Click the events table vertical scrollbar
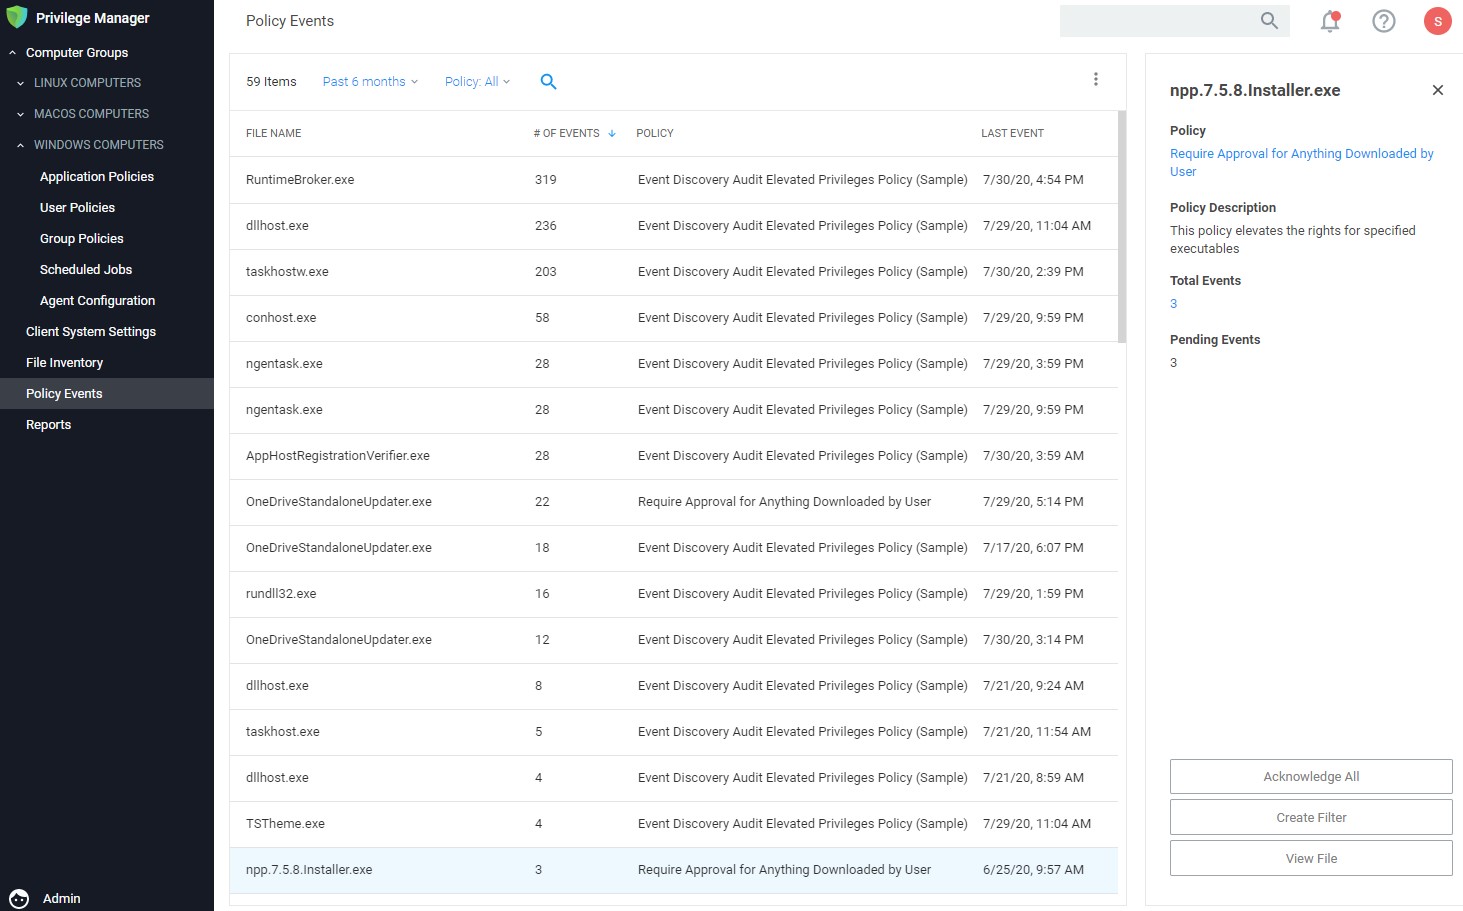1463x911 pixels. point(1122,226)
